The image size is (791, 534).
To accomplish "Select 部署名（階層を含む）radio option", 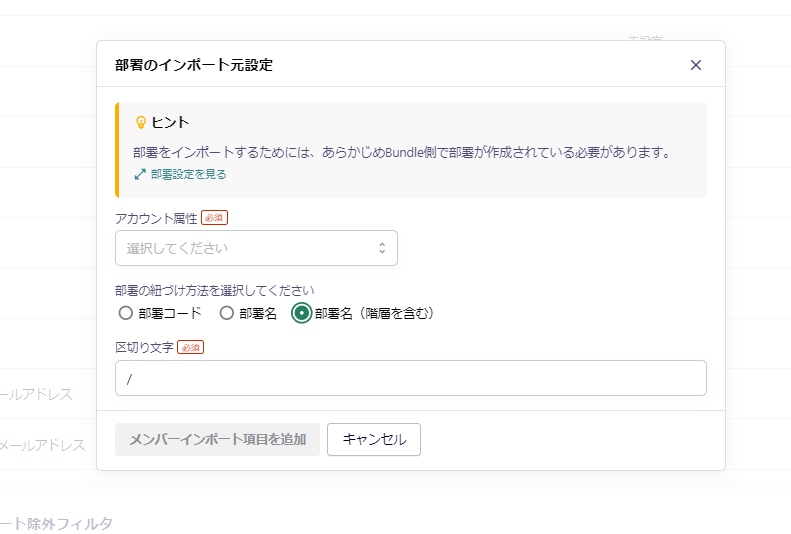I will pos(301,313).
